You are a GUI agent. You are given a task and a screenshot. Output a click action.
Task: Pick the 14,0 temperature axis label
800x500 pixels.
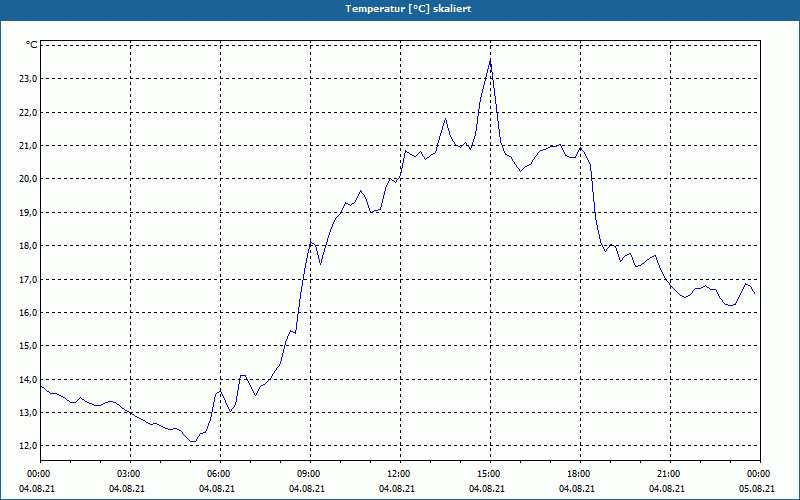click(29, 379)
